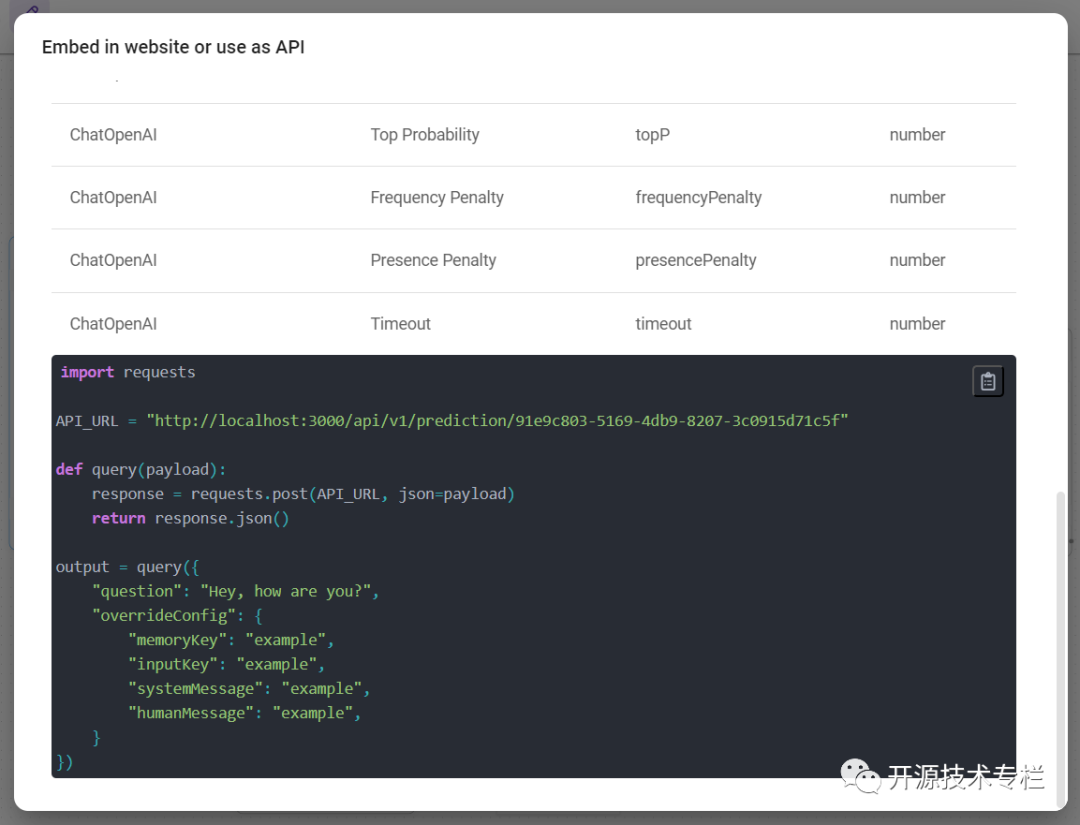The image size is (1080, 825).
Task: Click 'number' type in frequencyPenalty row
Action: 917,198
